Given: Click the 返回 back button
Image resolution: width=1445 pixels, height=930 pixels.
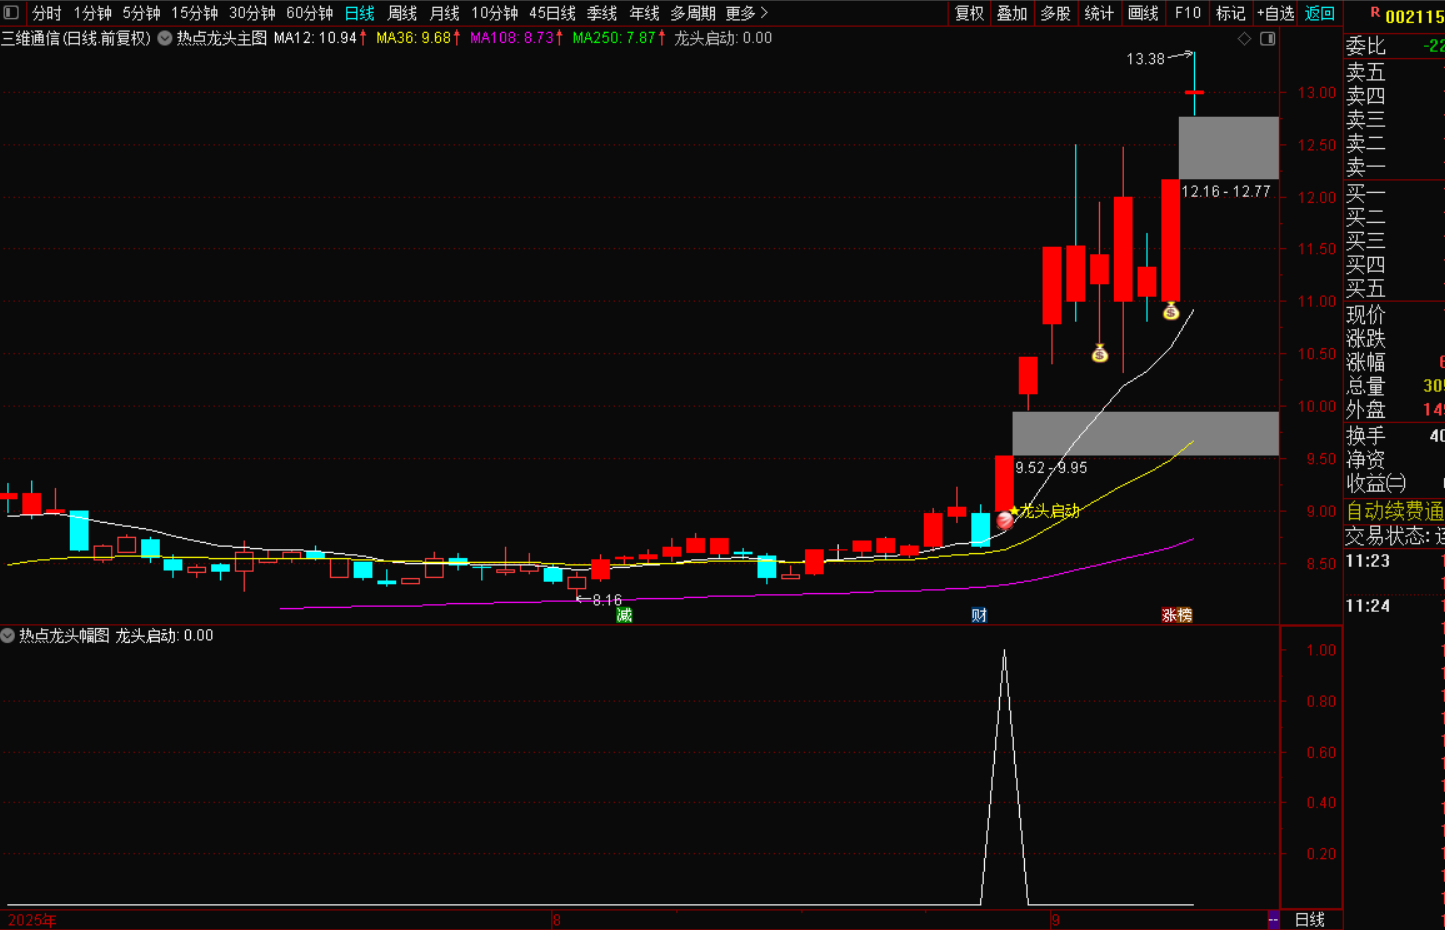Looking at the screenshot, I should coord(1319,13).
